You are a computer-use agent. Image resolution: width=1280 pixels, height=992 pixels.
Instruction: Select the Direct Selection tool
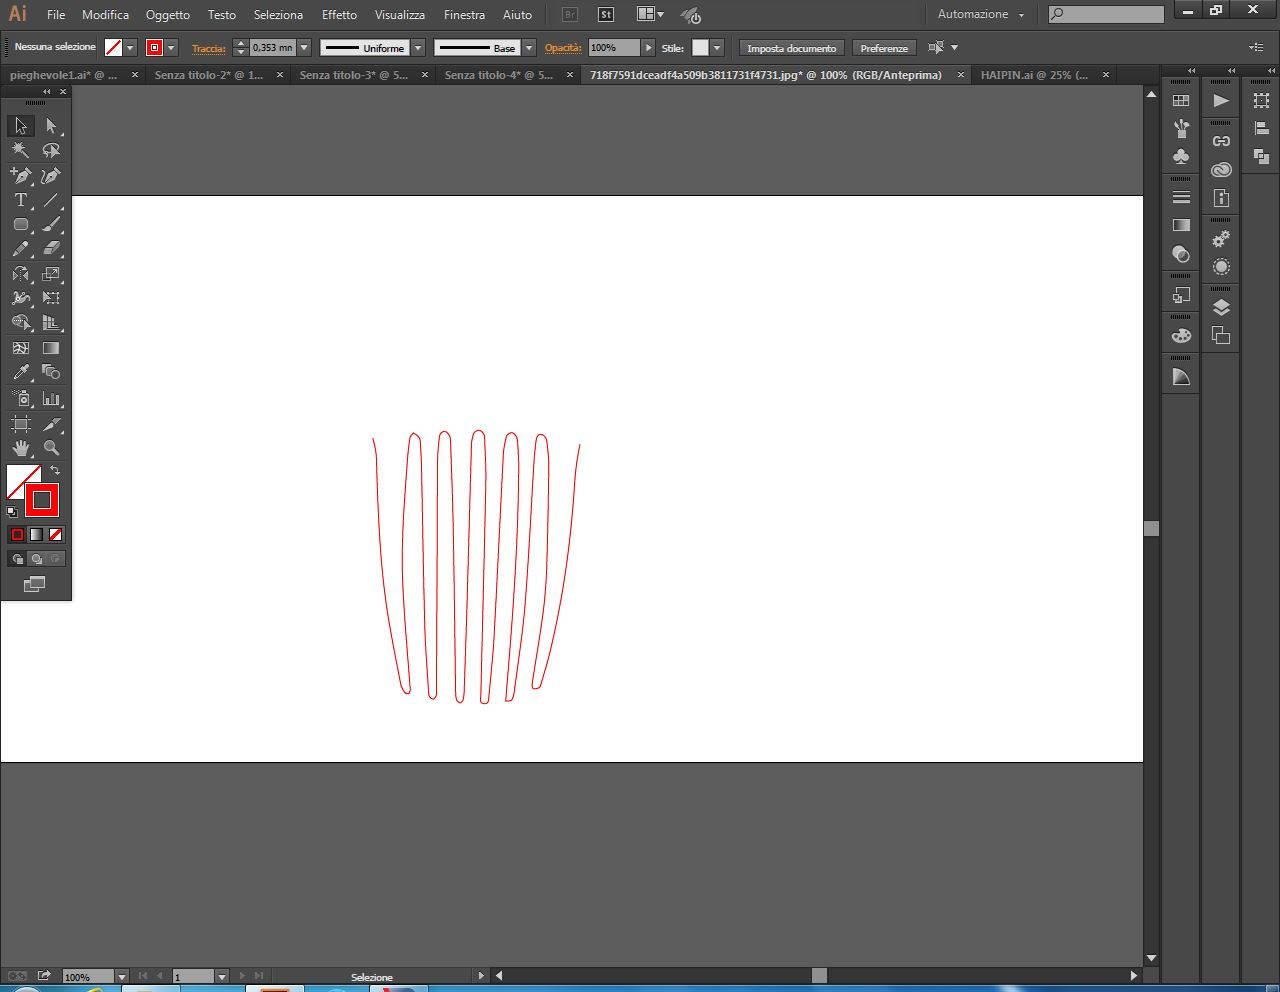tap(51, 126)
